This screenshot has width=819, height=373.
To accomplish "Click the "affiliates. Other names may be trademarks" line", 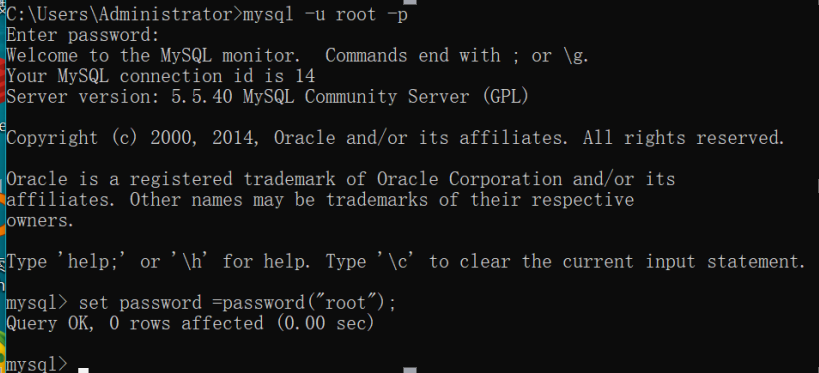I will pos(320,200).
